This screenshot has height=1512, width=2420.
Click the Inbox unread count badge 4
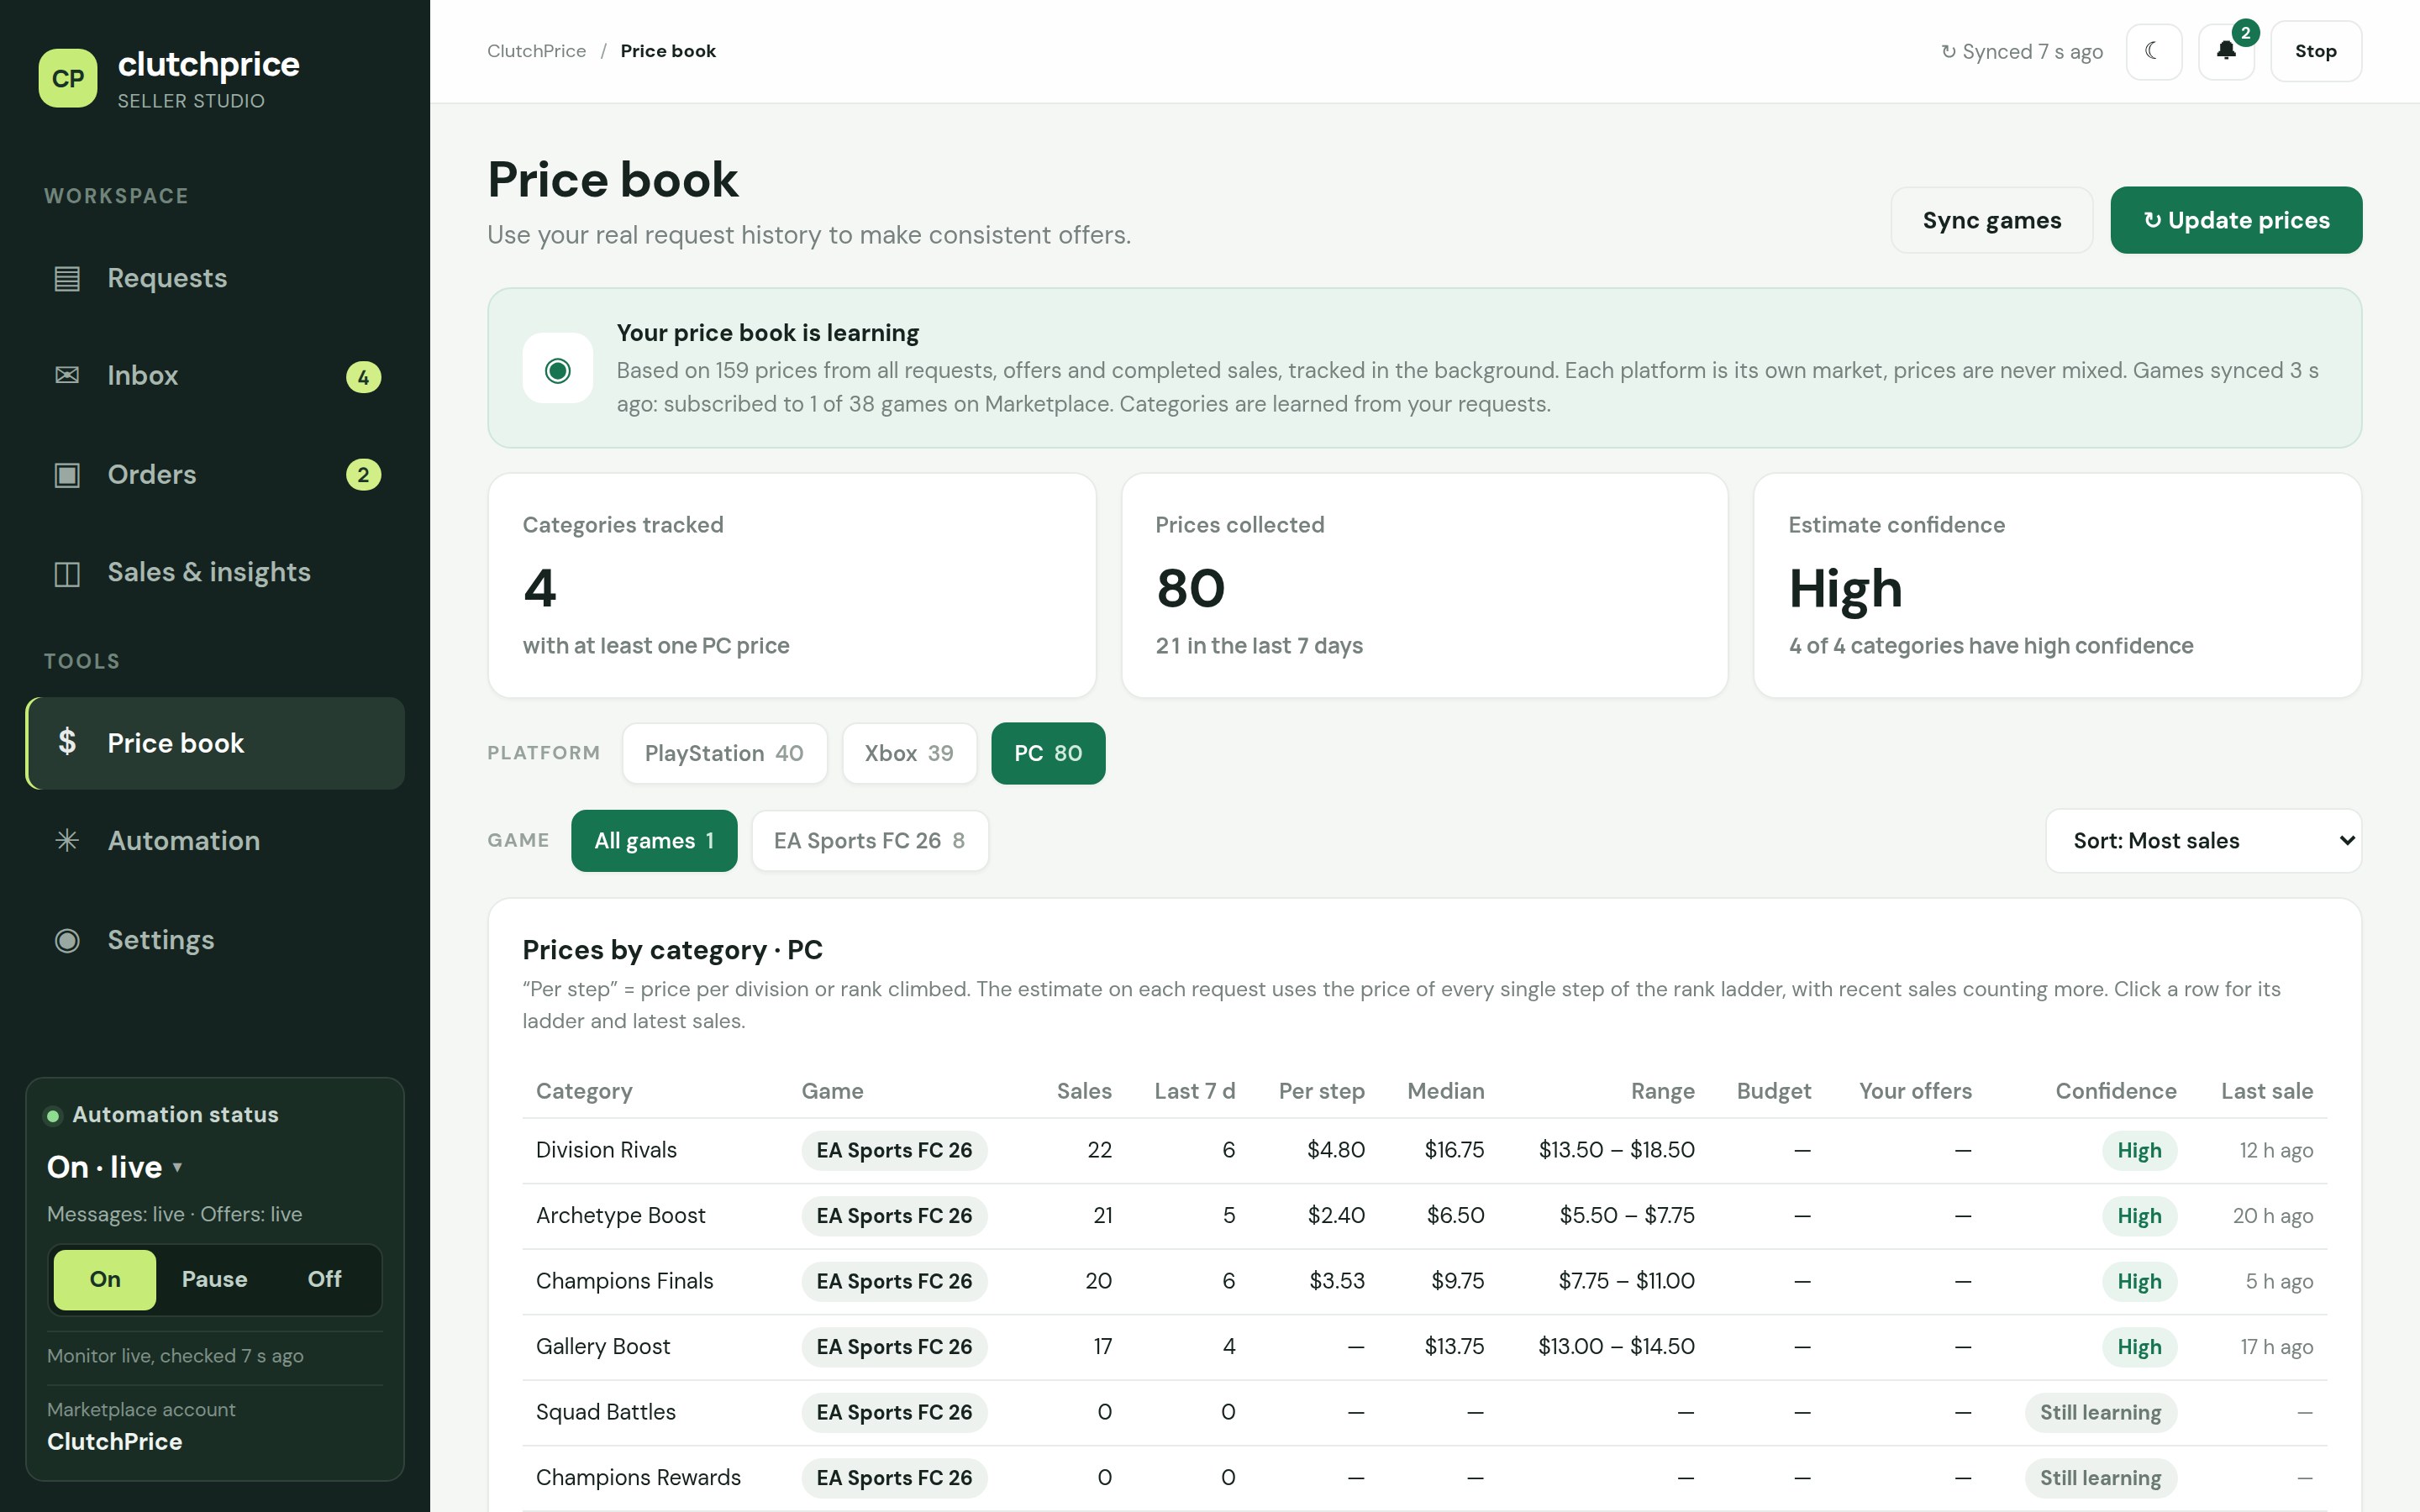point(363,377)
